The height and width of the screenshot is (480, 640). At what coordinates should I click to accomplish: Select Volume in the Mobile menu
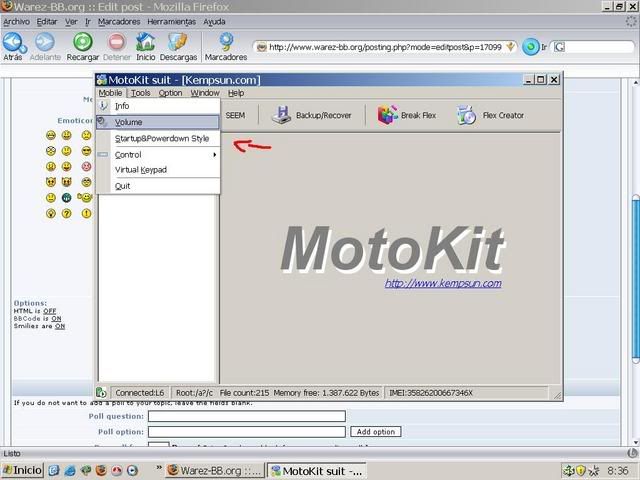click(x=158, y=122)
